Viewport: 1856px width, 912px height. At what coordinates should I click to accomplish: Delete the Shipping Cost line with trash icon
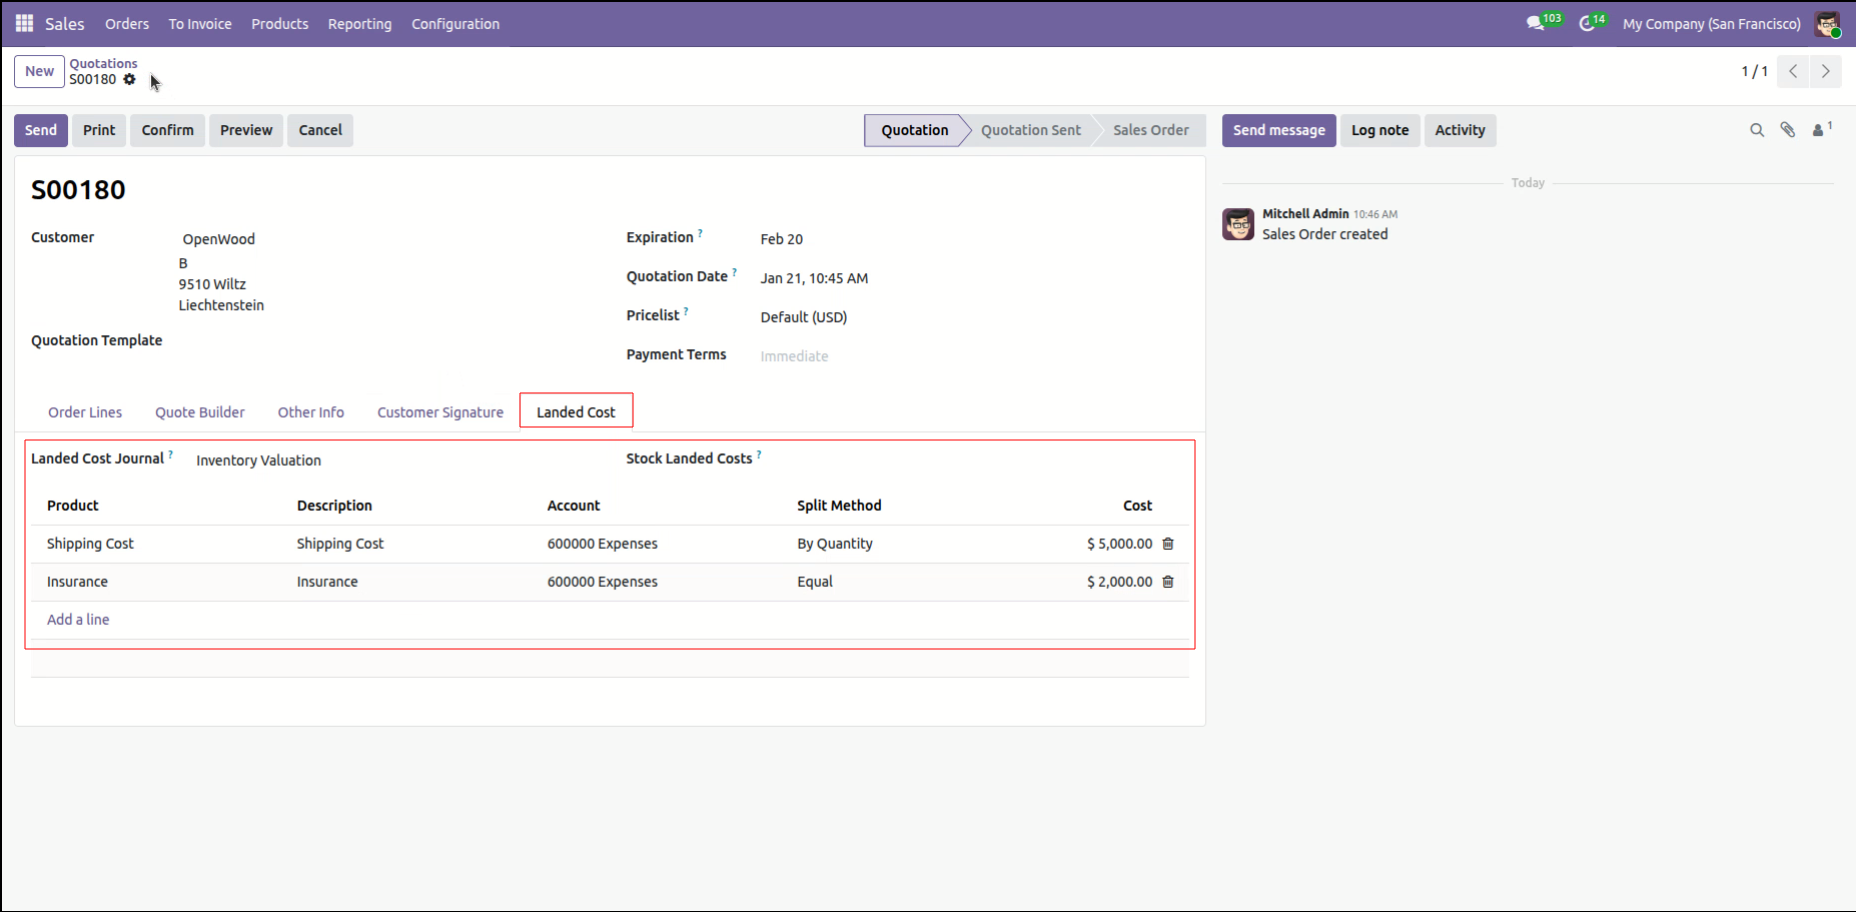point(1168,544)
